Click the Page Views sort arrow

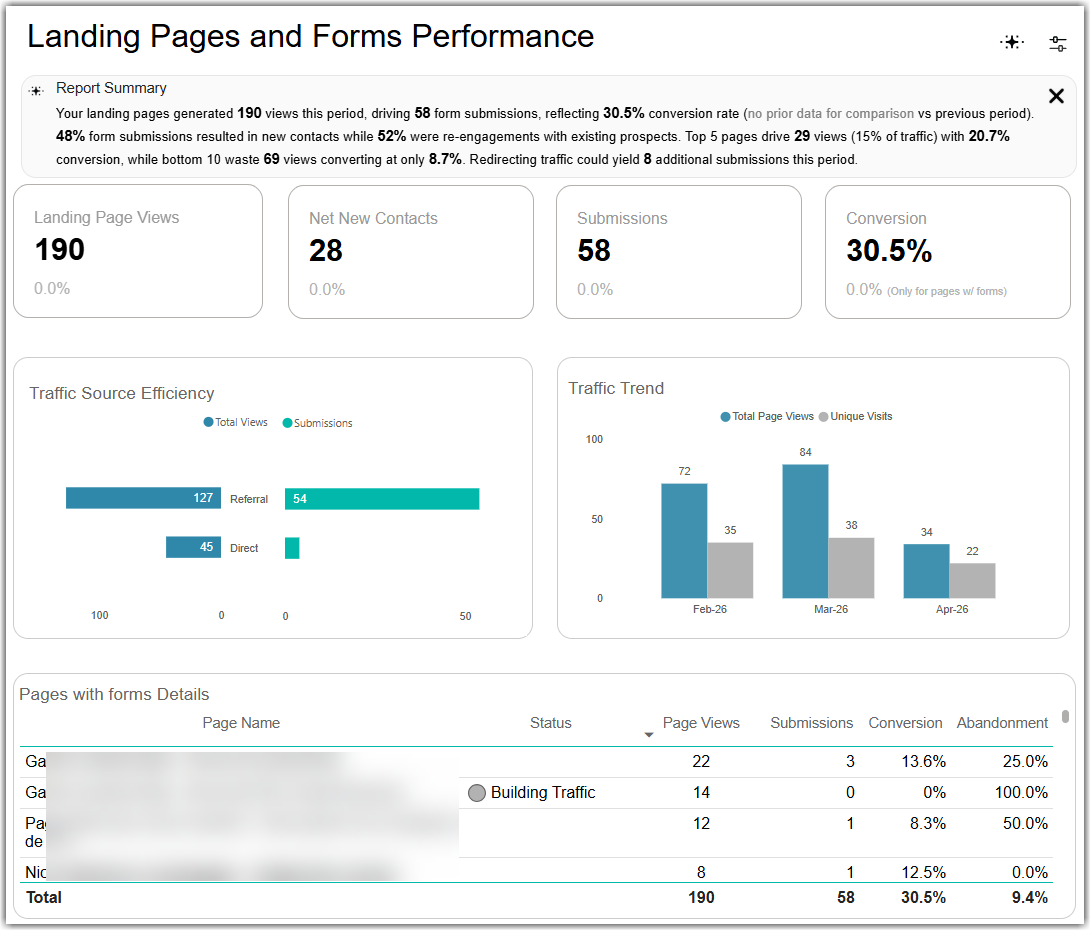[648, 735]
